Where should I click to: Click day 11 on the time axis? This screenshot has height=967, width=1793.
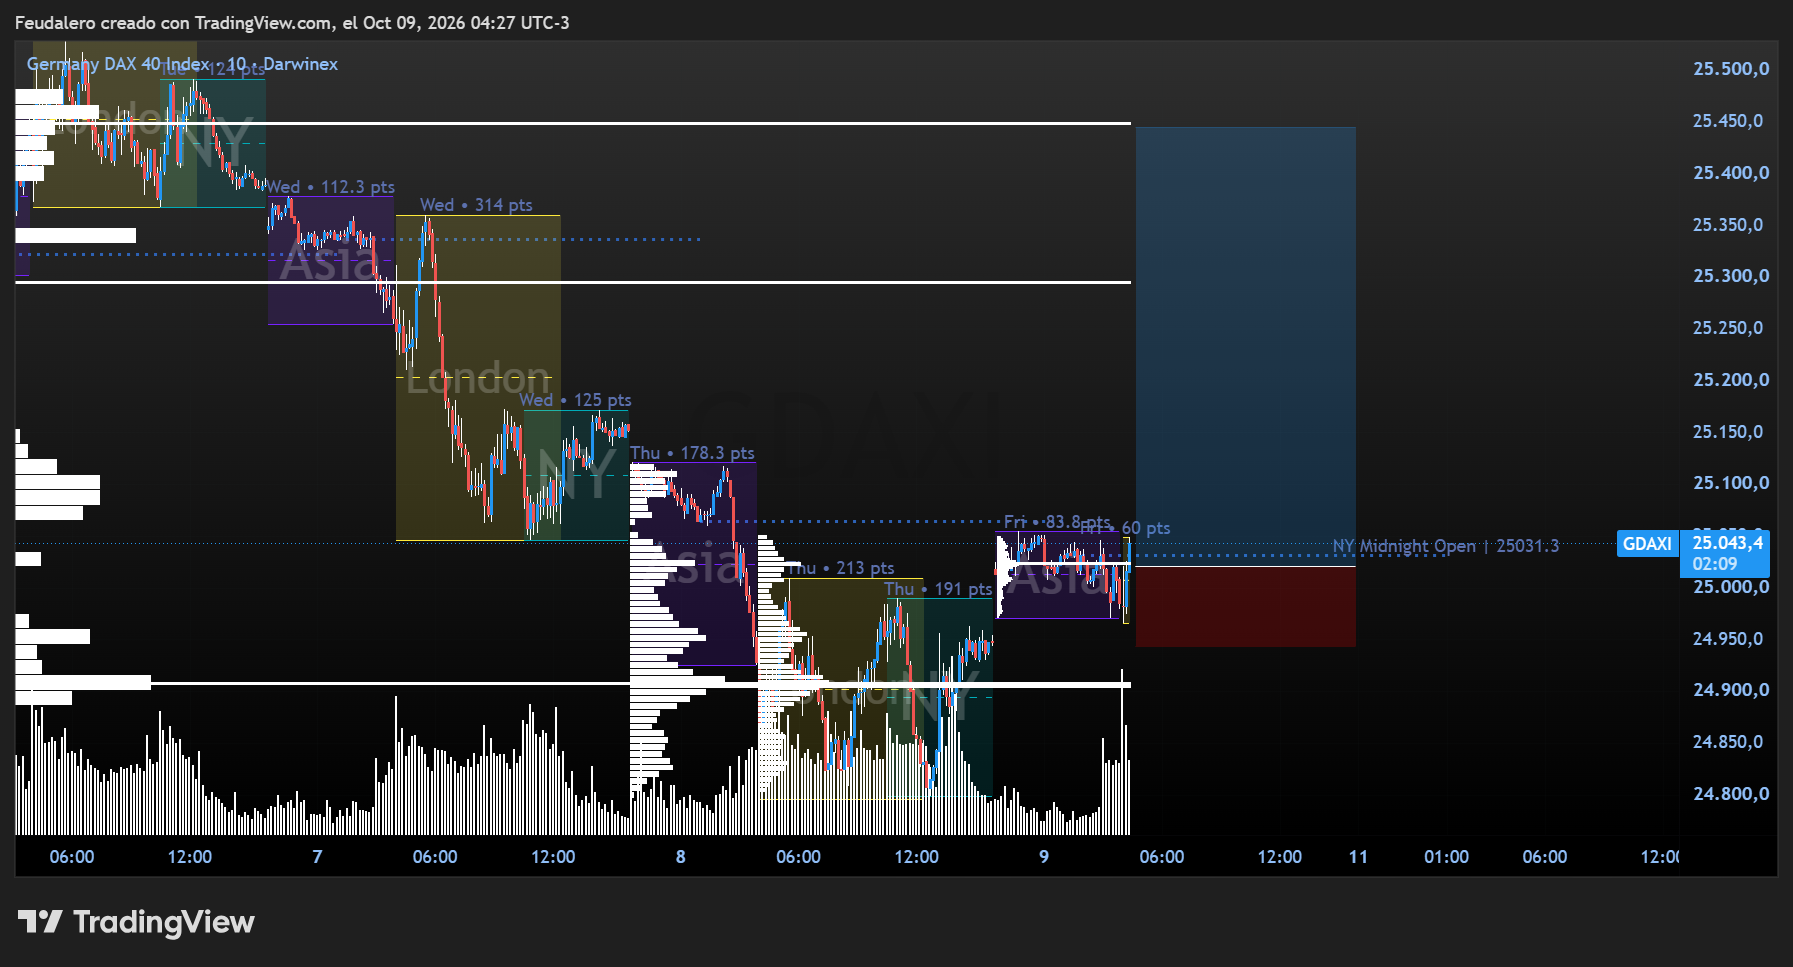point(1358,857)
